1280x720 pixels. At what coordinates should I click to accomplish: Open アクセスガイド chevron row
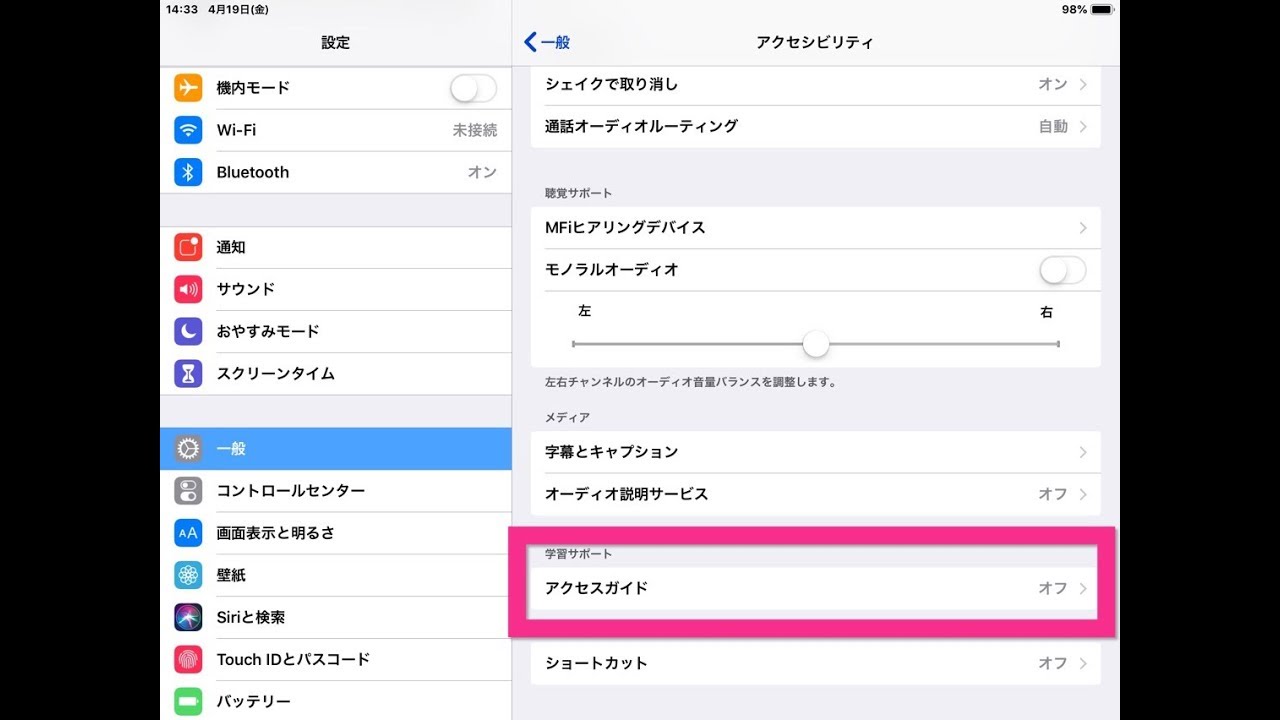1082,588
